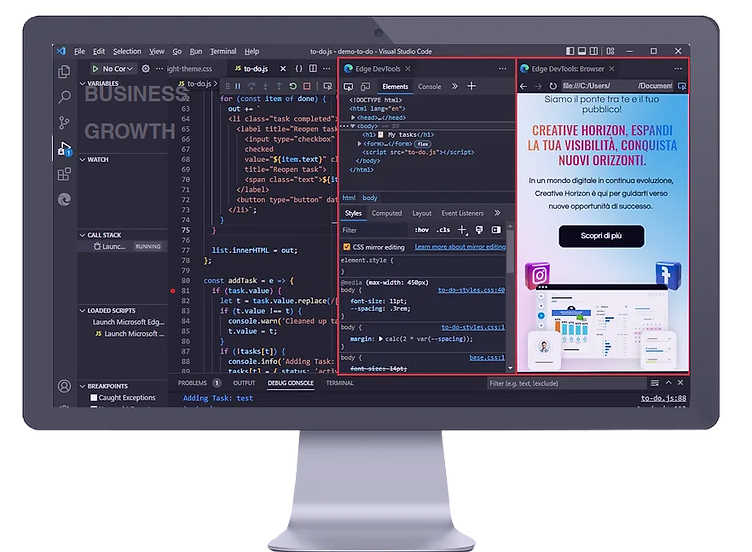Click Step Out in the debug toolbar
Screen dimensions: 752x552
pyautogui.click(x=279, y=86)
